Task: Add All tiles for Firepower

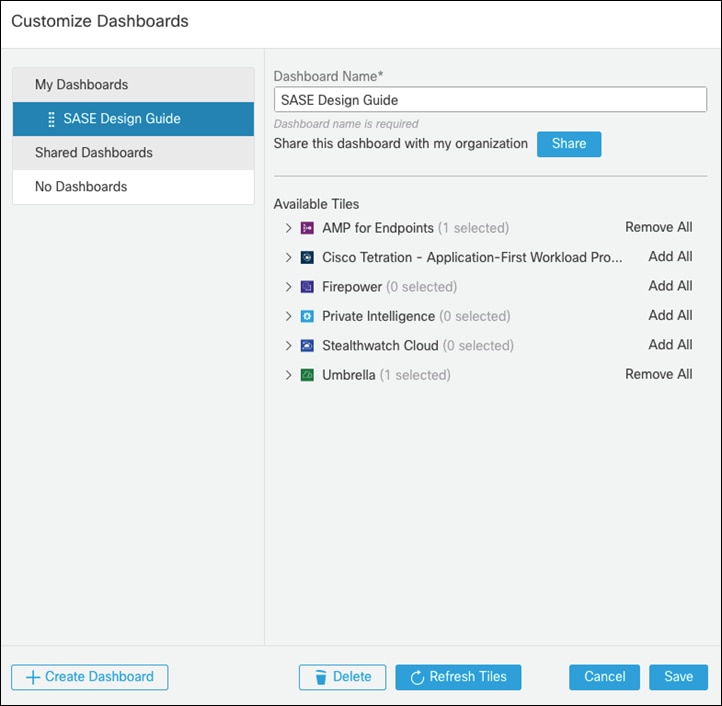Action: click(x=670, y=286)
